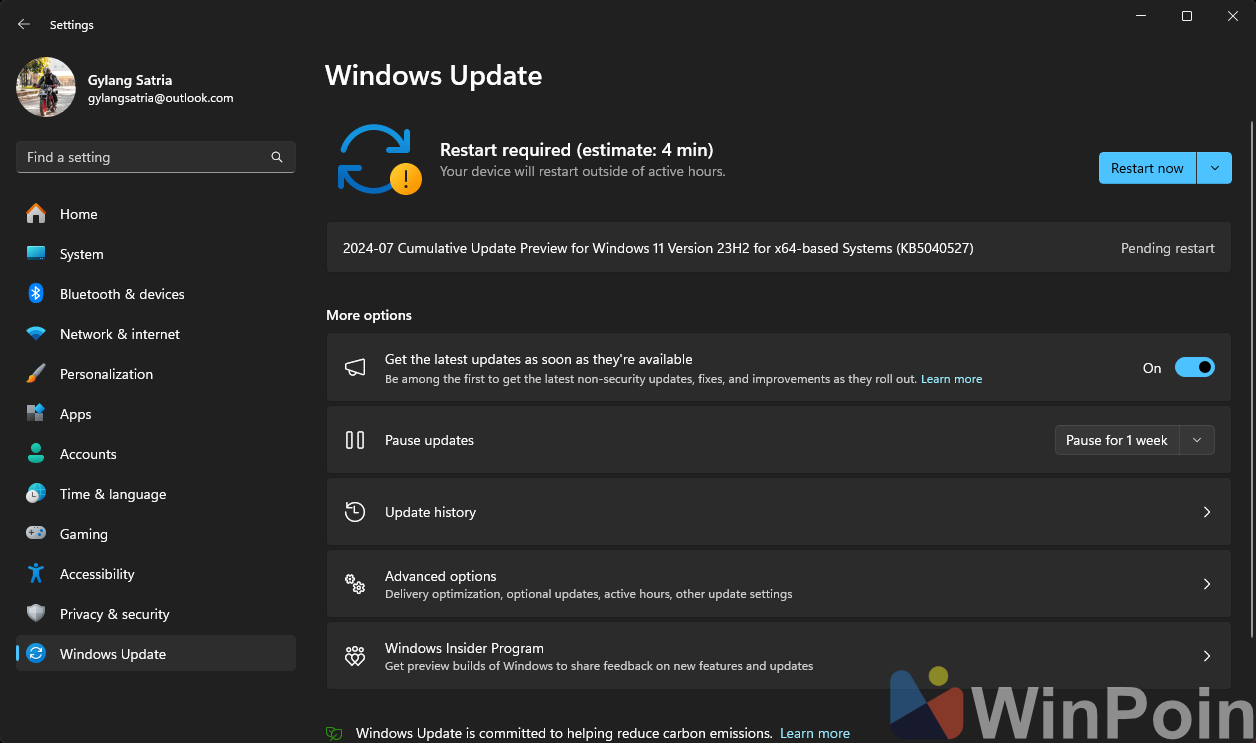Click the Gaming controller icon
Image resolution: width=1256 pixels, height=743 pixels.
click(36, 534)
